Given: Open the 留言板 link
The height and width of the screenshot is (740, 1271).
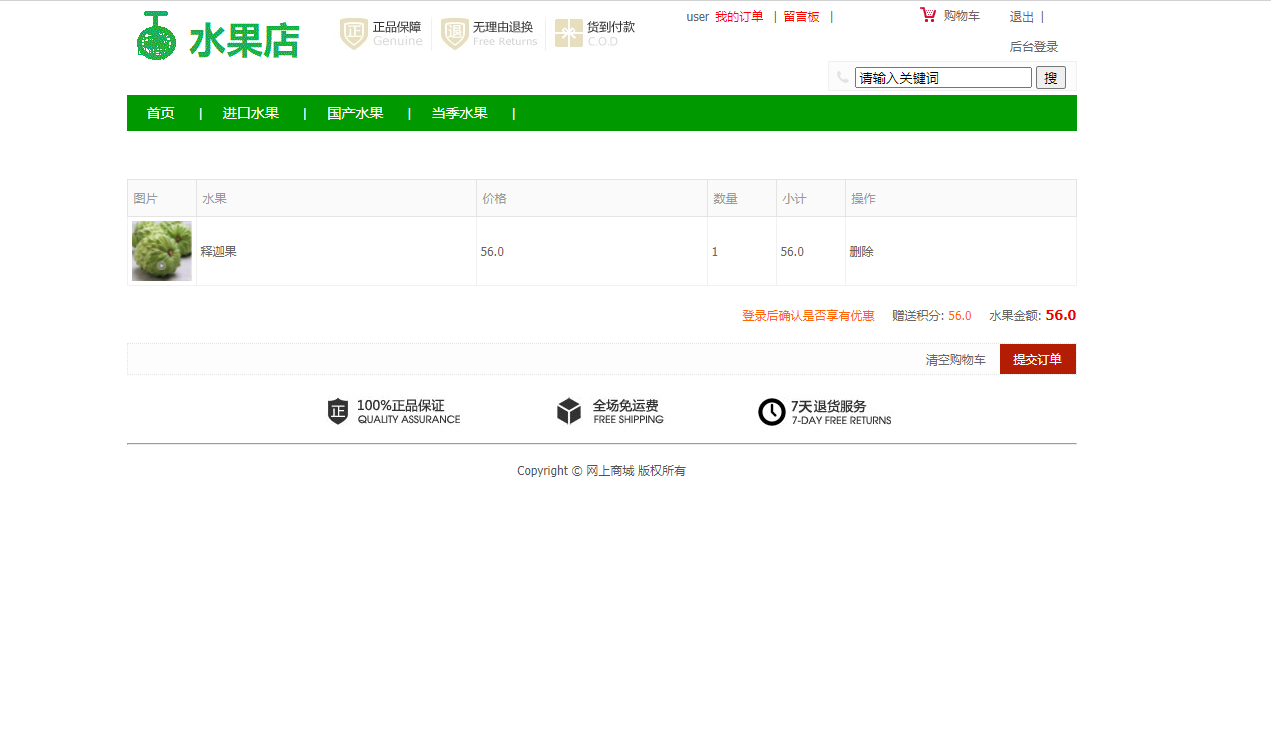Looking at the screenshot, I should [802, 16].
